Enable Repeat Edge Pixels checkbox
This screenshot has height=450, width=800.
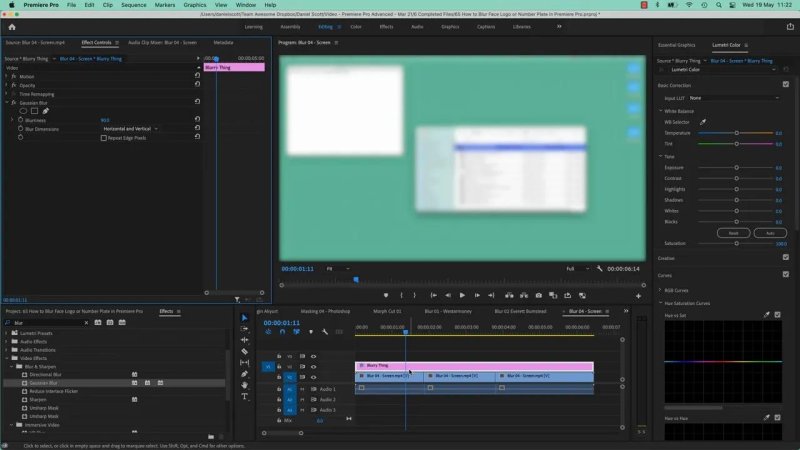(x=104, y=138)
